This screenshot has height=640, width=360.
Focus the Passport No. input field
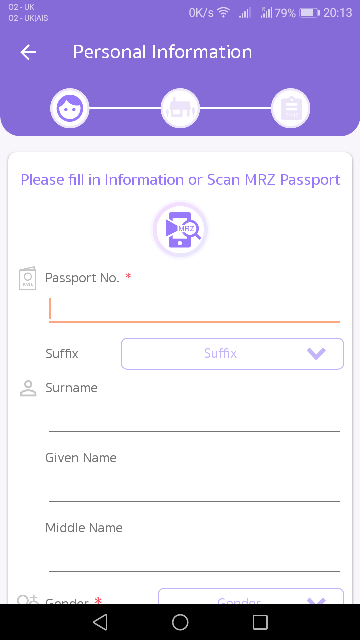pos(194,309)
